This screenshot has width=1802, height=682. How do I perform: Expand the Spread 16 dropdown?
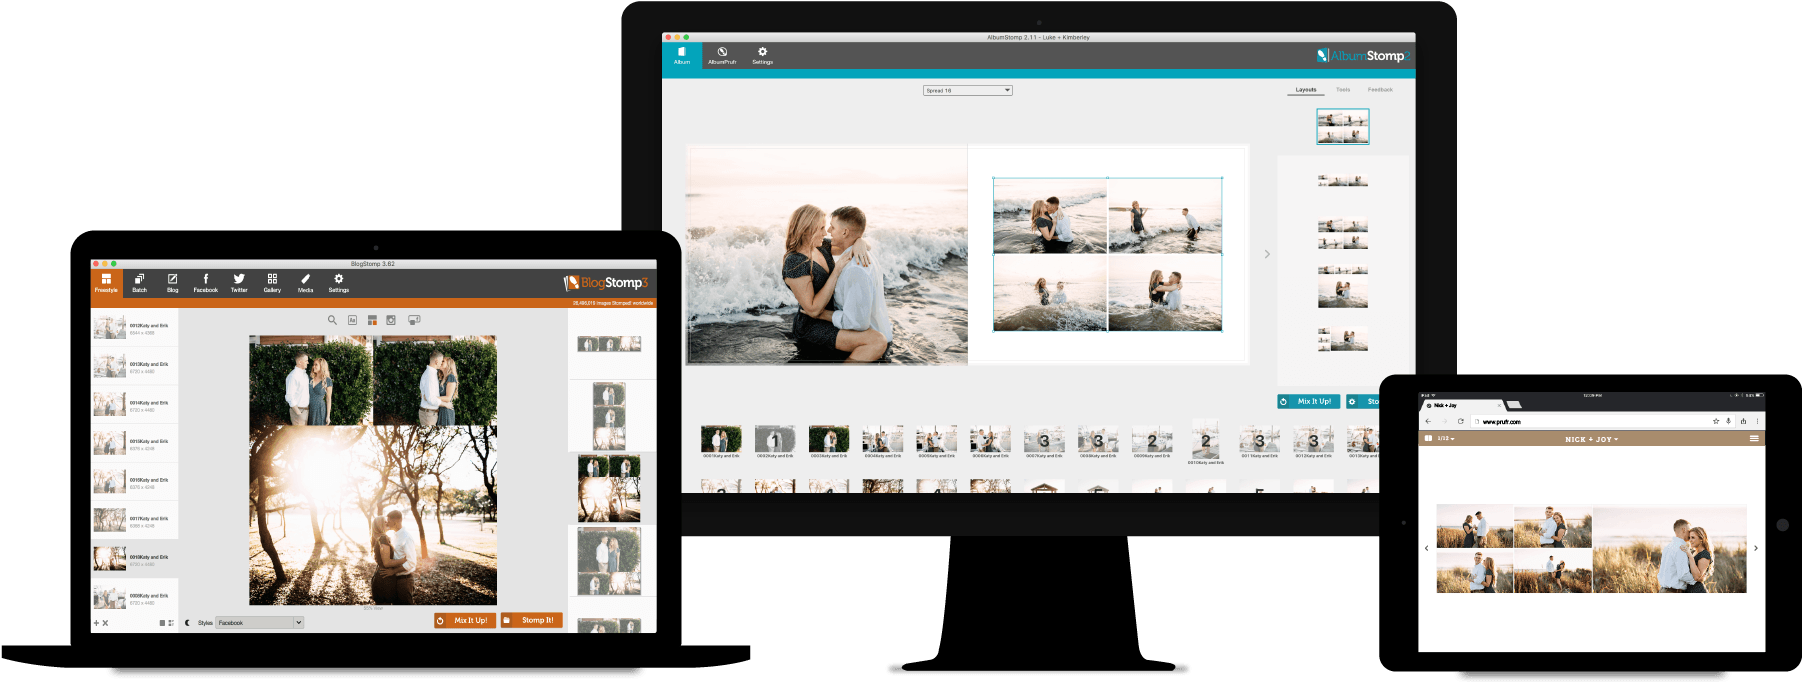(x=967, y=90)
